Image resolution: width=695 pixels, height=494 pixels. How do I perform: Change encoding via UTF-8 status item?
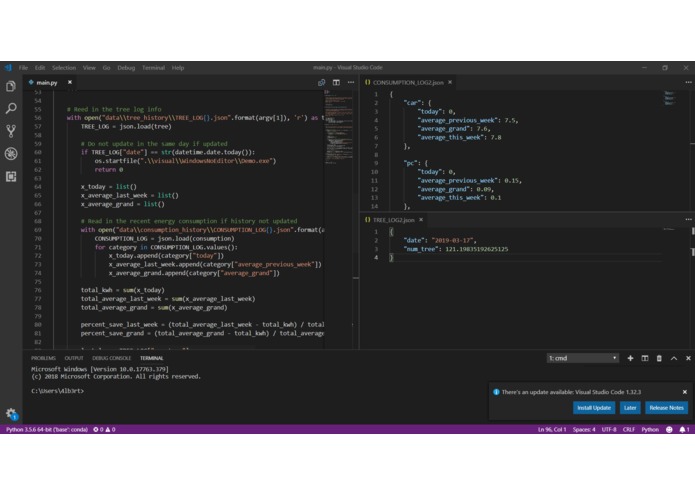[x=609, y=429]
